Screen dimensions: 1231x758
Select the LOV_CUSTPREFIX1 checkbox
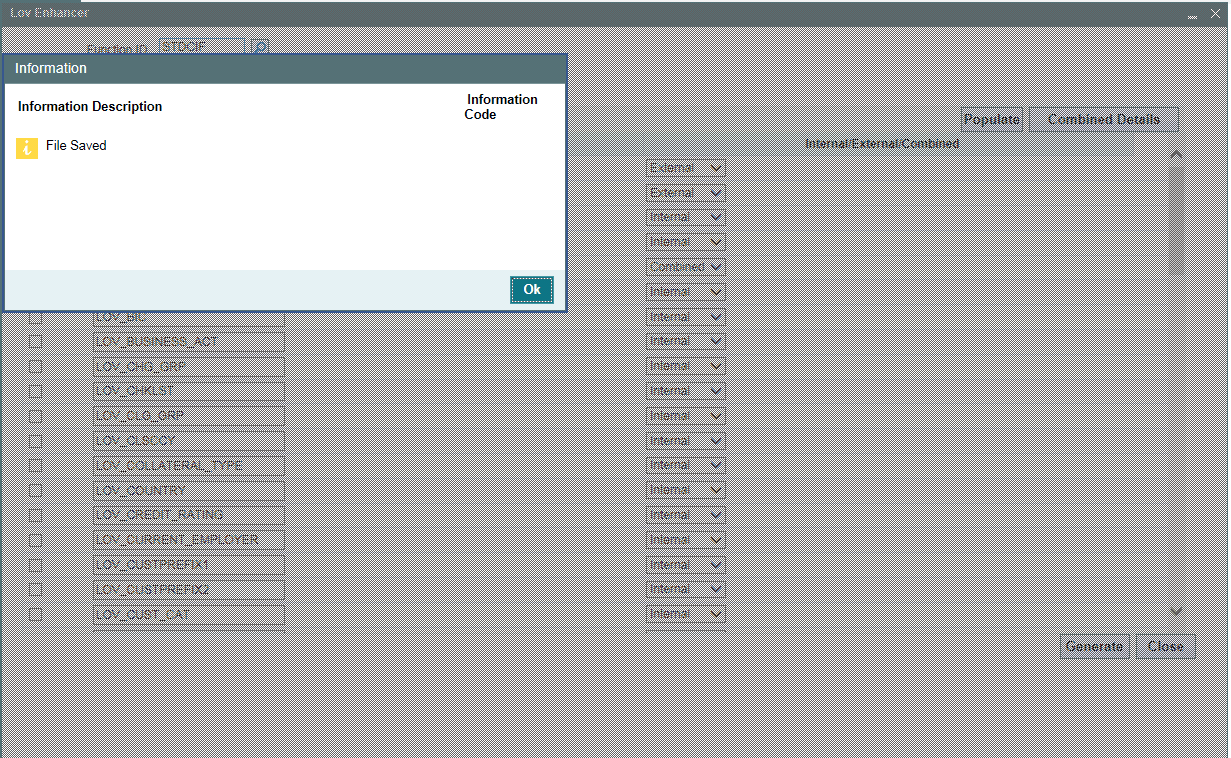(x=35, y=564)
